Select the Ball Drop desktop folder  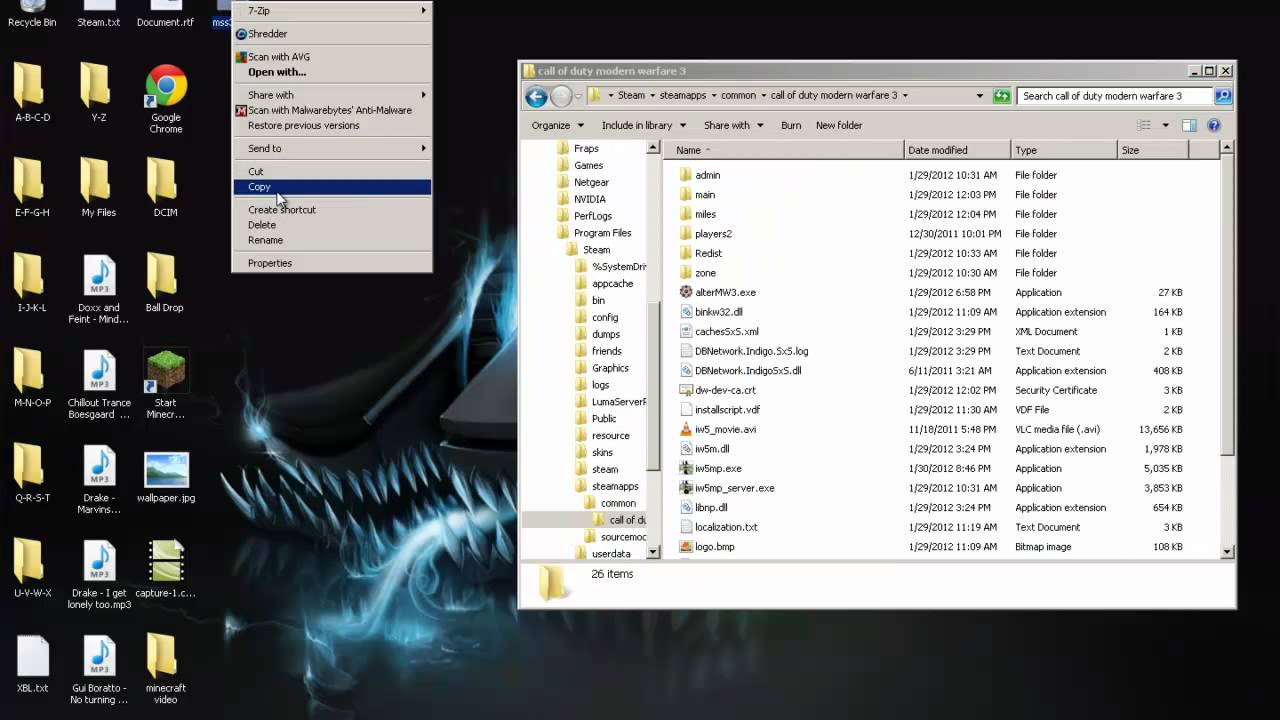tap(165, 283)
